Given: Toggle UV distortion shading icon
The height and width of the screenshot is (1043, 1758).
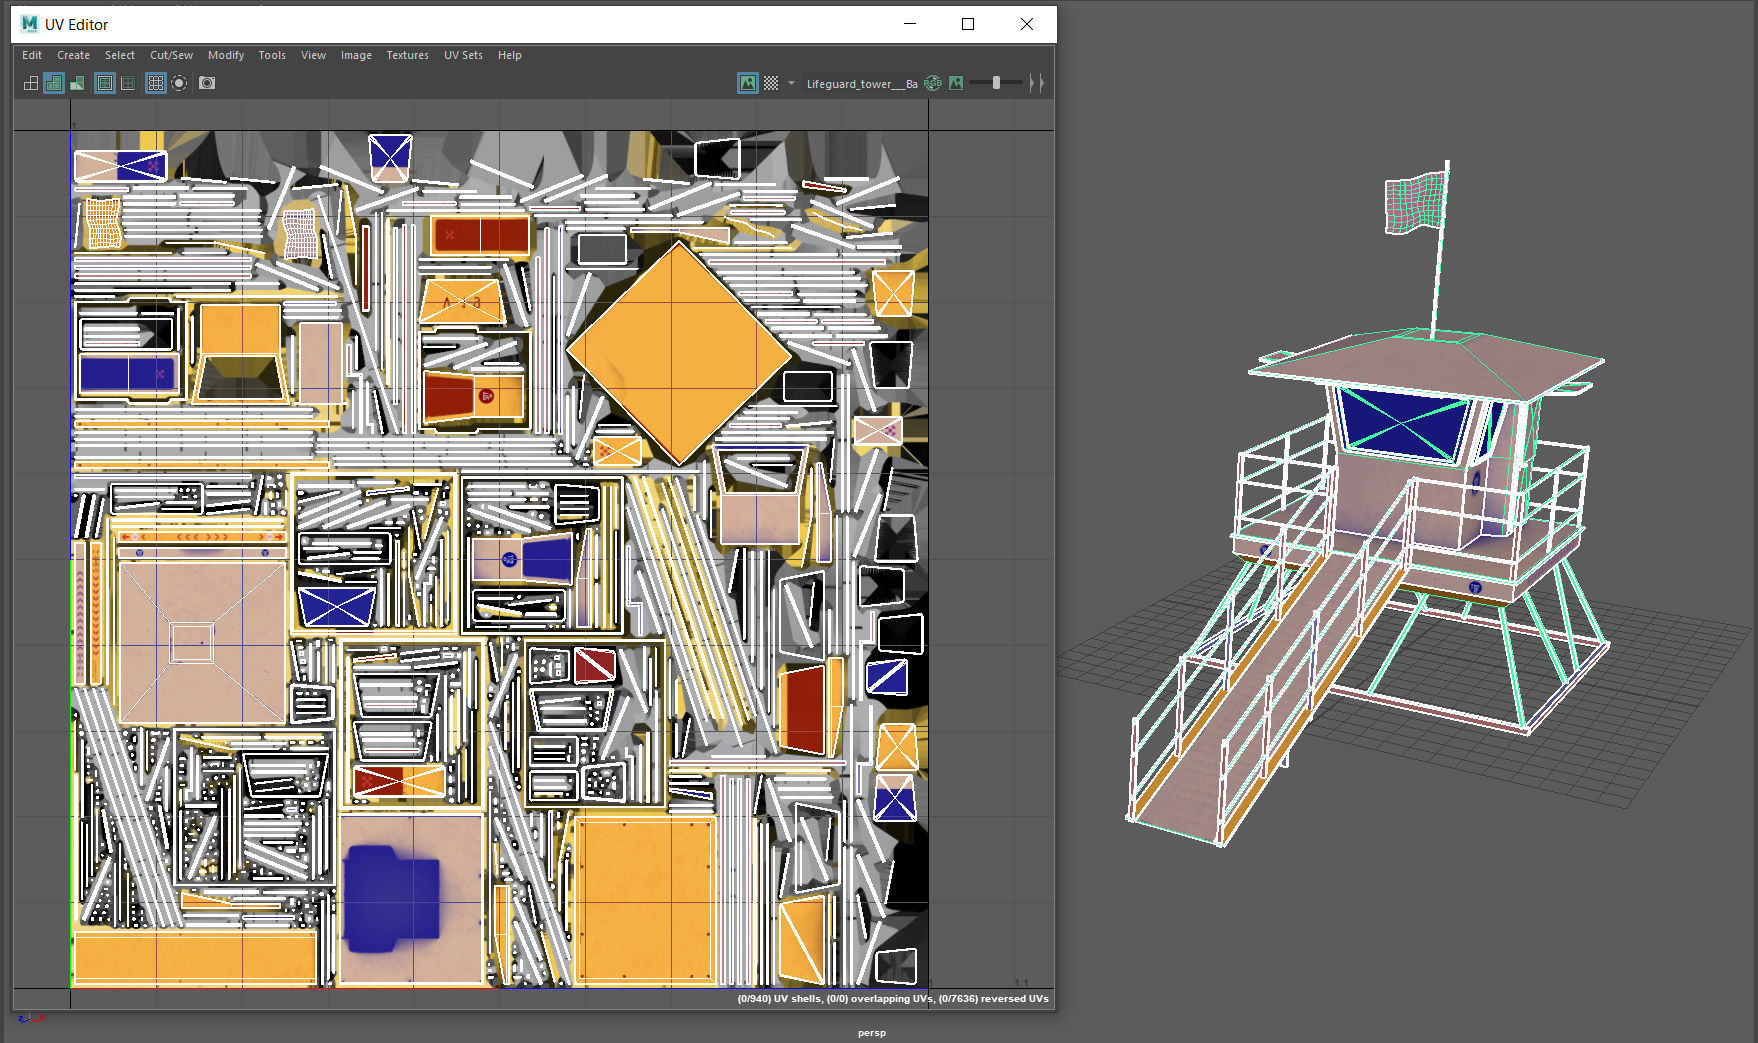Looking at the screenshot, I should click(x=77, y=83).
